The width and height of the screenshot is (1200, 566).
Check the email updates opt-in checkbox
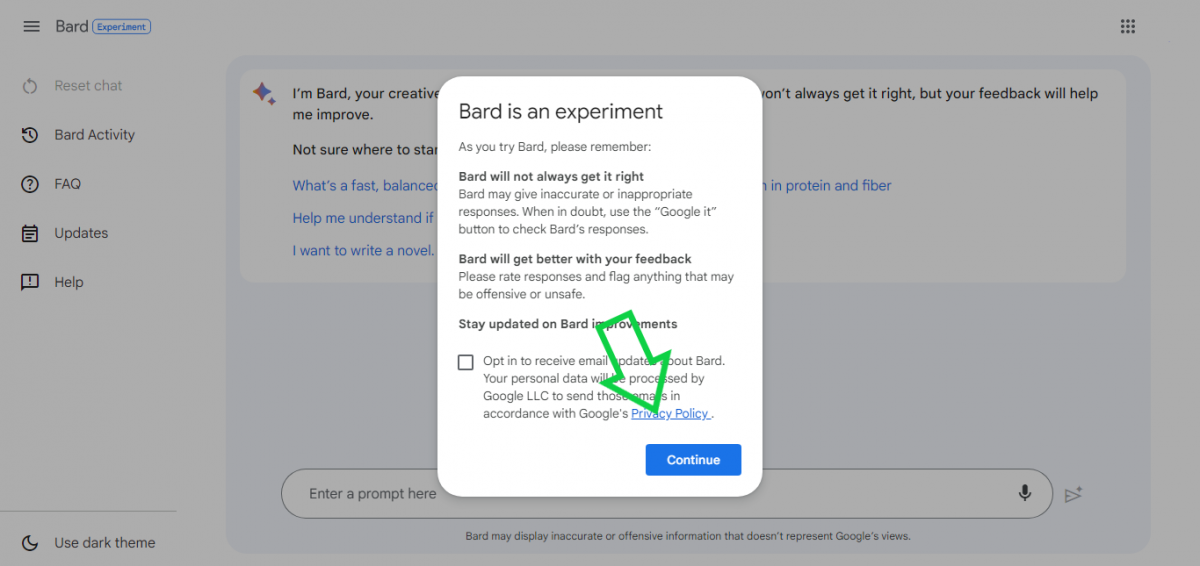click(466, 362)
